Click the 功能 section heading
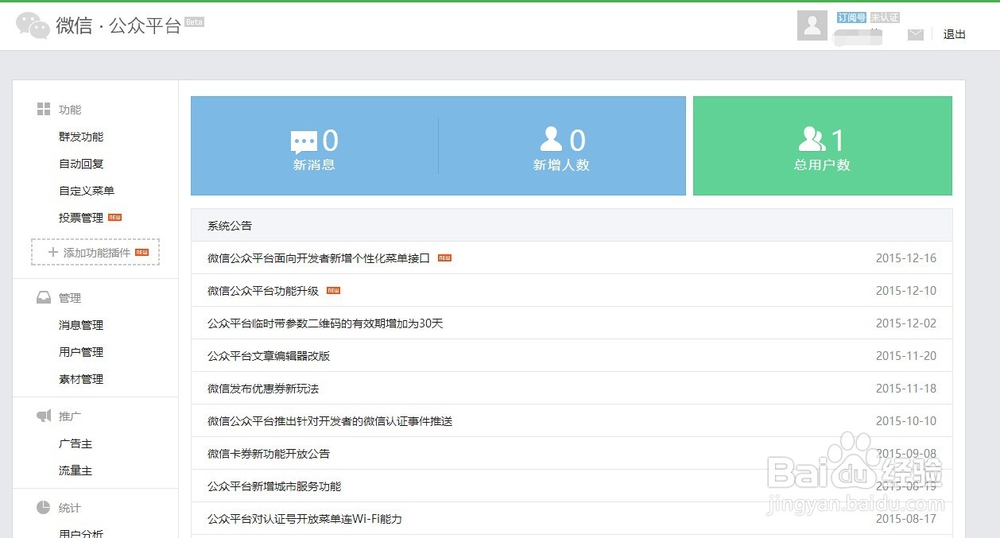 pyautogui.click(x=70, y=110)
